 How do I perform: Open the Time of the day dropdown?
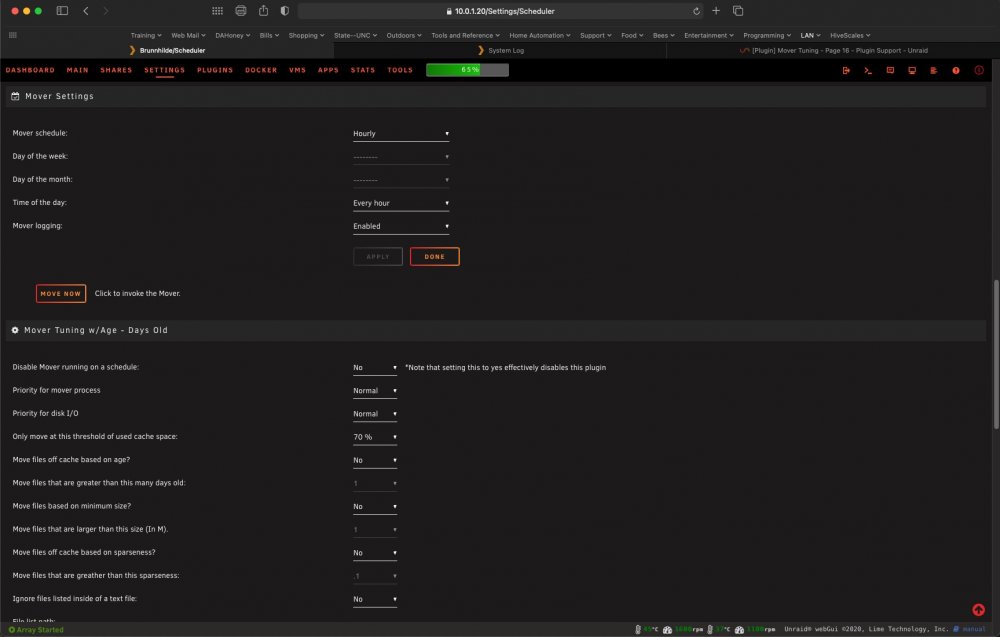[401, 203]
